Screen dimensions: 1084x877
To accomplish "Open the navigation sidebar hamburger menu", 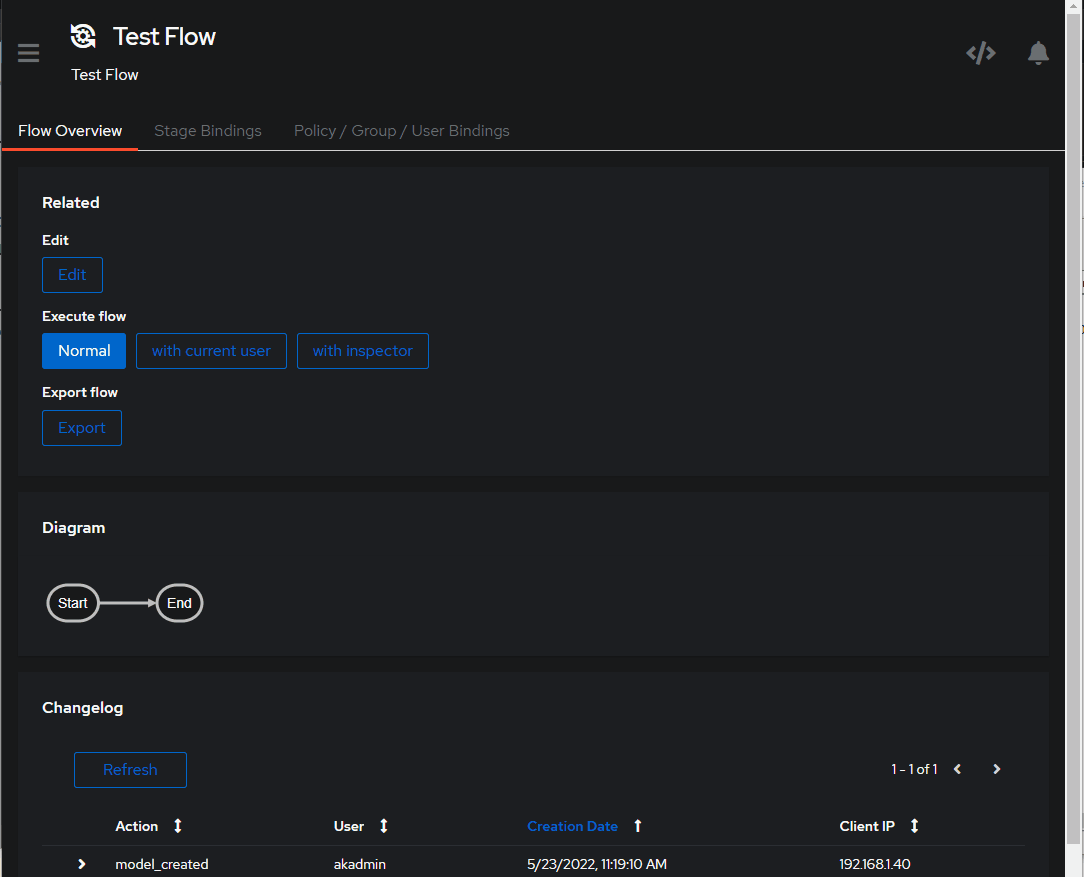I will tap(28, 52).
